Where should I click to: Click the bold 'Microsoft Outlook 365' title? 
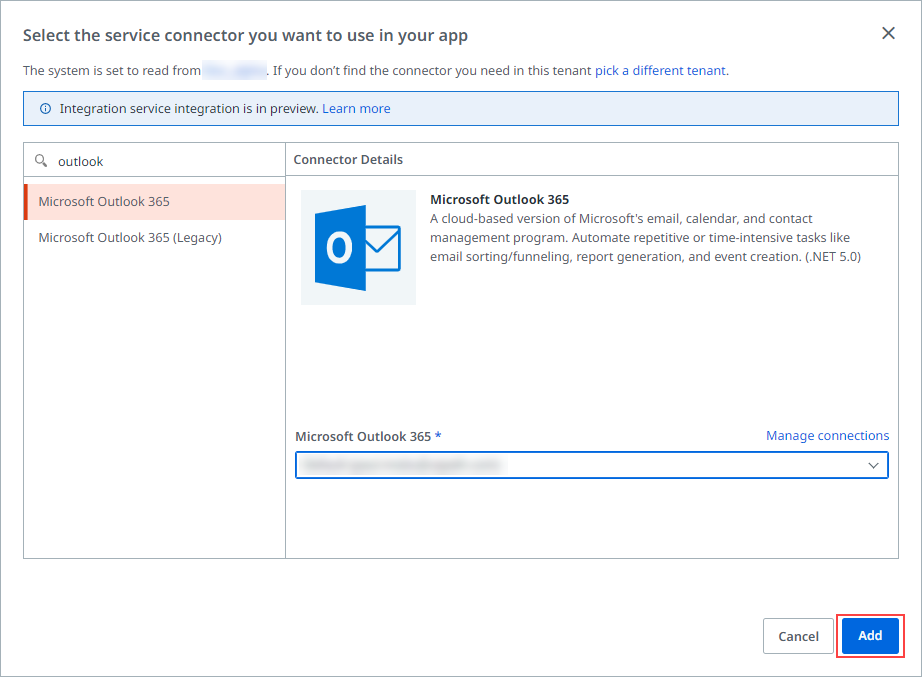pyautogui.click(x=499, y=199)
